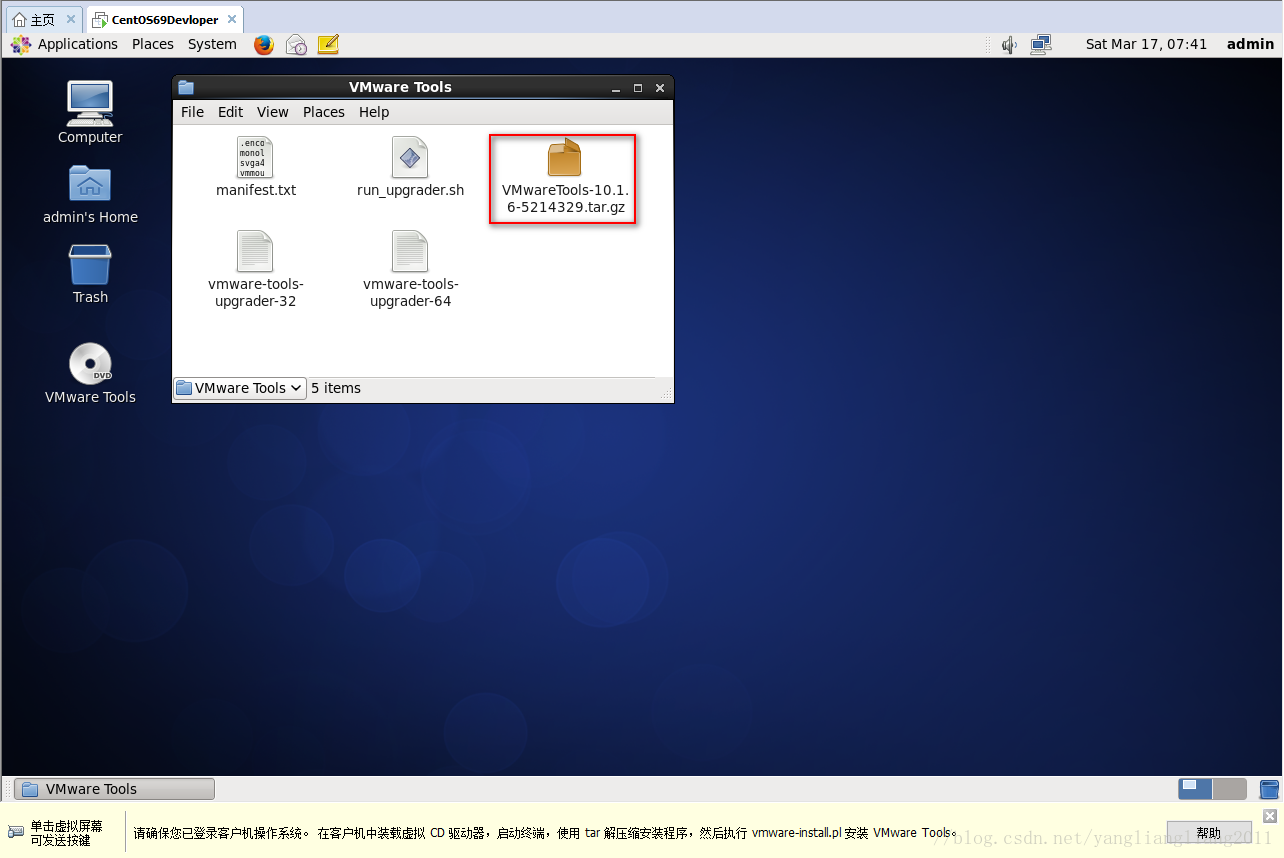Click the trash applet in bottom panel
This screenshot has width=1284, height=858.
(1268, 789)
